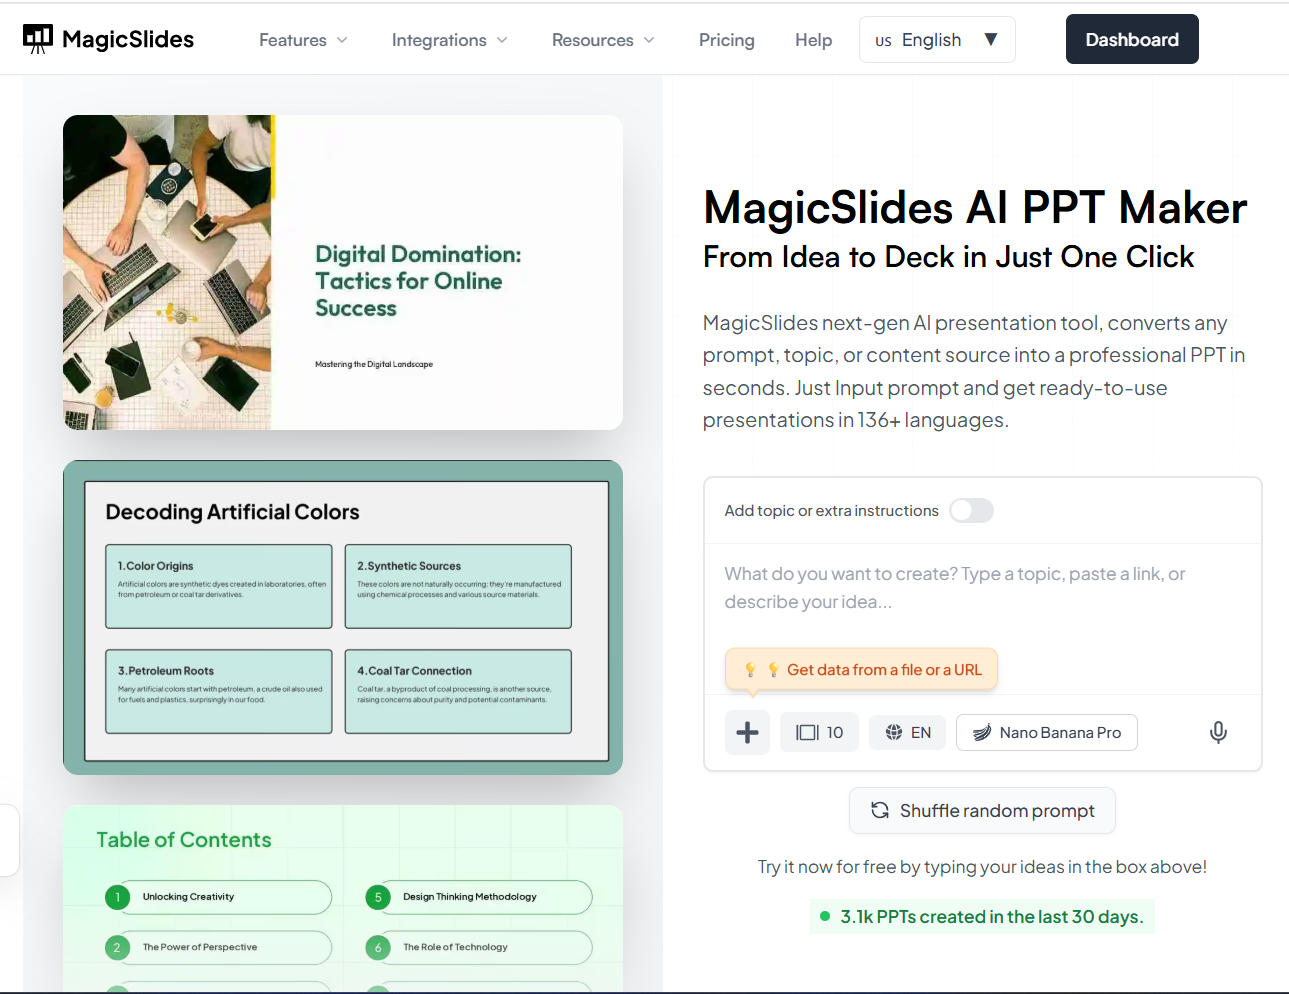The height and width of the screenshot is (994, 1289).
Task: Click the Add topic or extra instructions label
Action: tap(831, 511)
